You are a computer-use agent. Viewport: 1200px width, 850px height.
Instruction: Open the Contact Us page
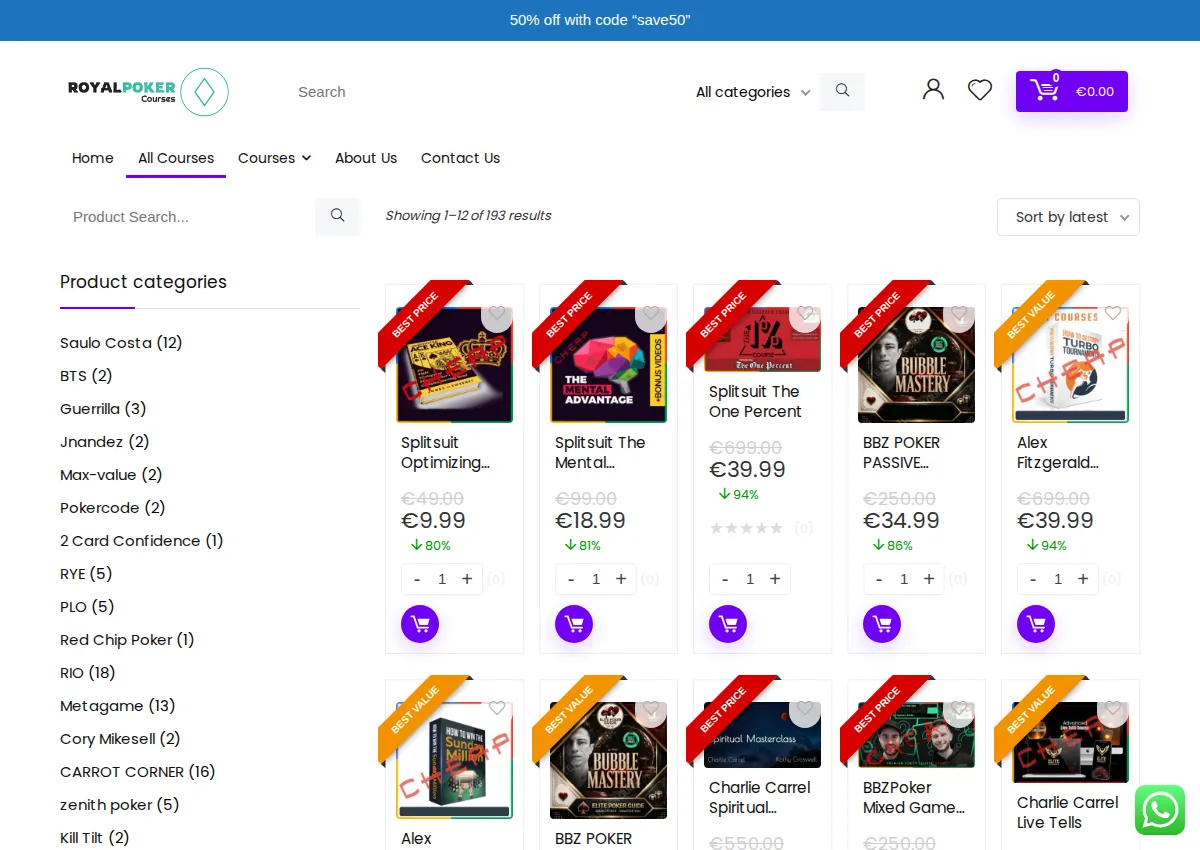[x=460, y=158]
